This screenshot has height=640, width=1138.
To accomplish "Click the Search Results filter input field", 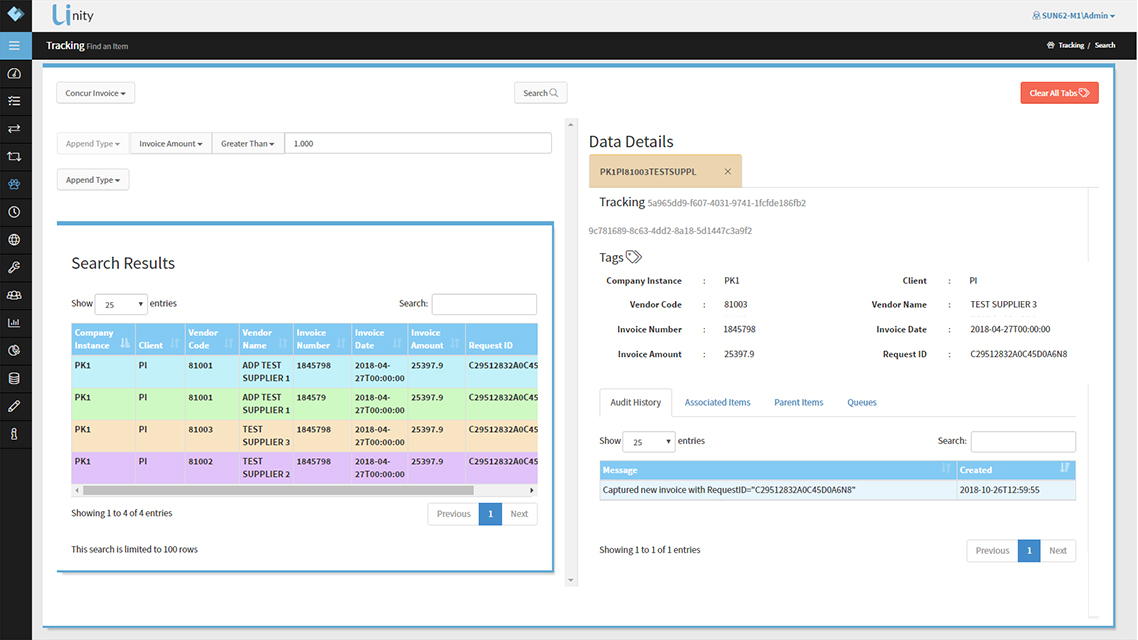I will tap(484, 304).
